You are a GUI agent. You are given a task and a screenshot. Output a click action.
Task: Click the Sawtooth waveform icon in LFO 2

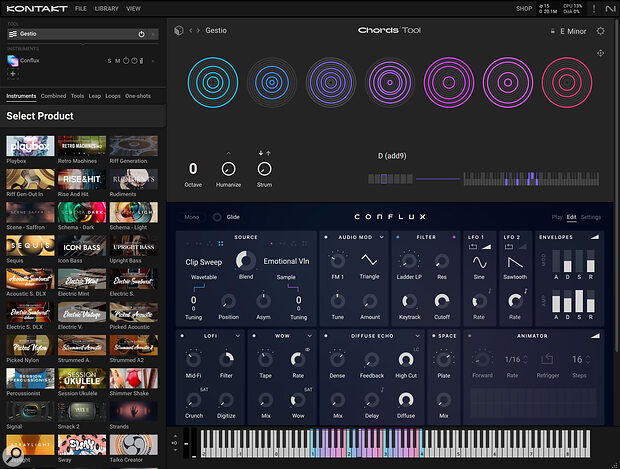click(x=515, y=260)
